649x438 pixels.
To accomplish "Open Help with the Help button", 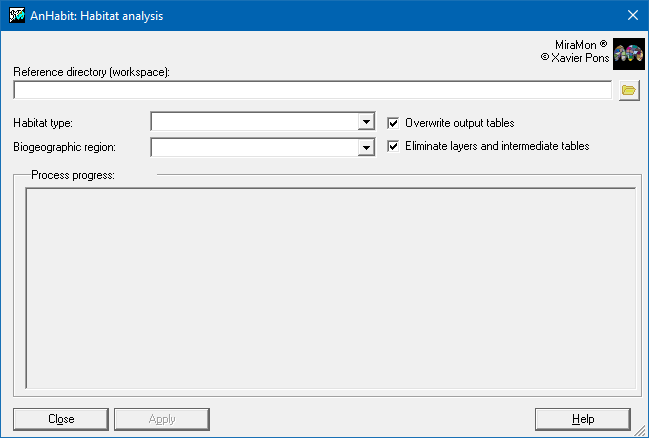I will (x=583, y=419).
